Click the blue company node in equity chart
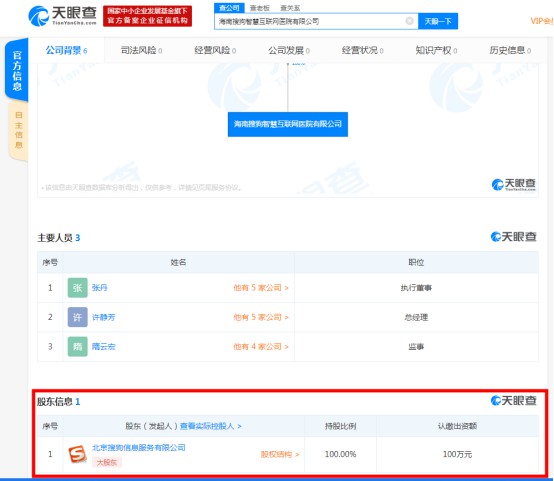The image size is (554, 481). point(288,124)
